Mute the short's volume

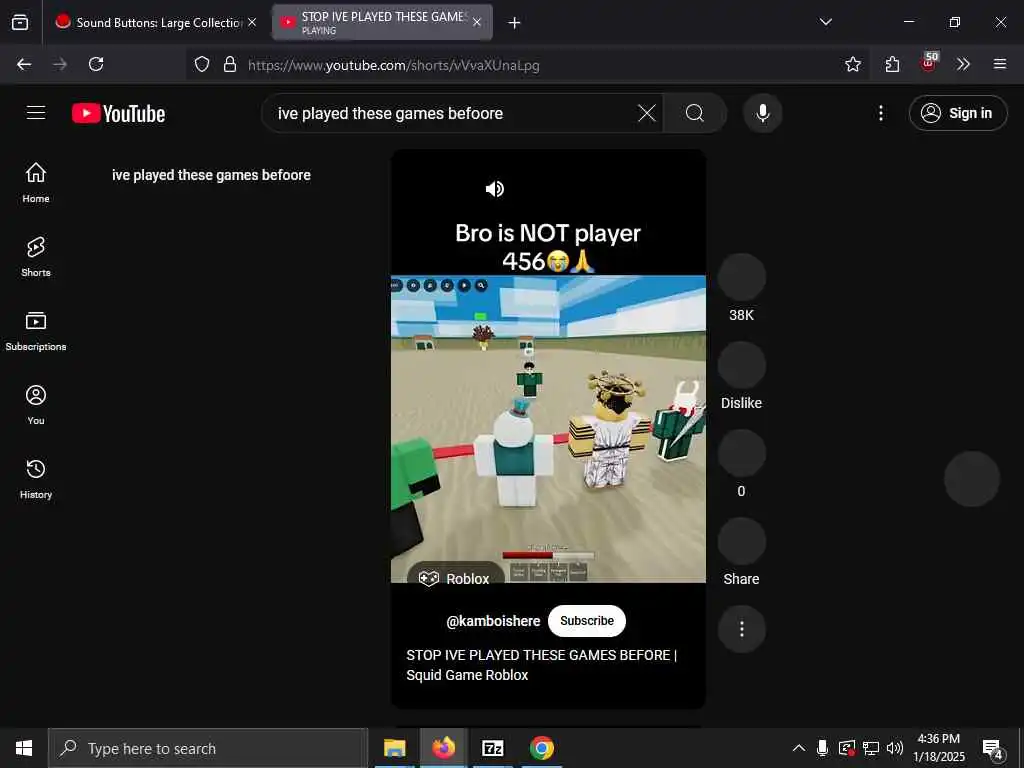[x=494, y=189]
